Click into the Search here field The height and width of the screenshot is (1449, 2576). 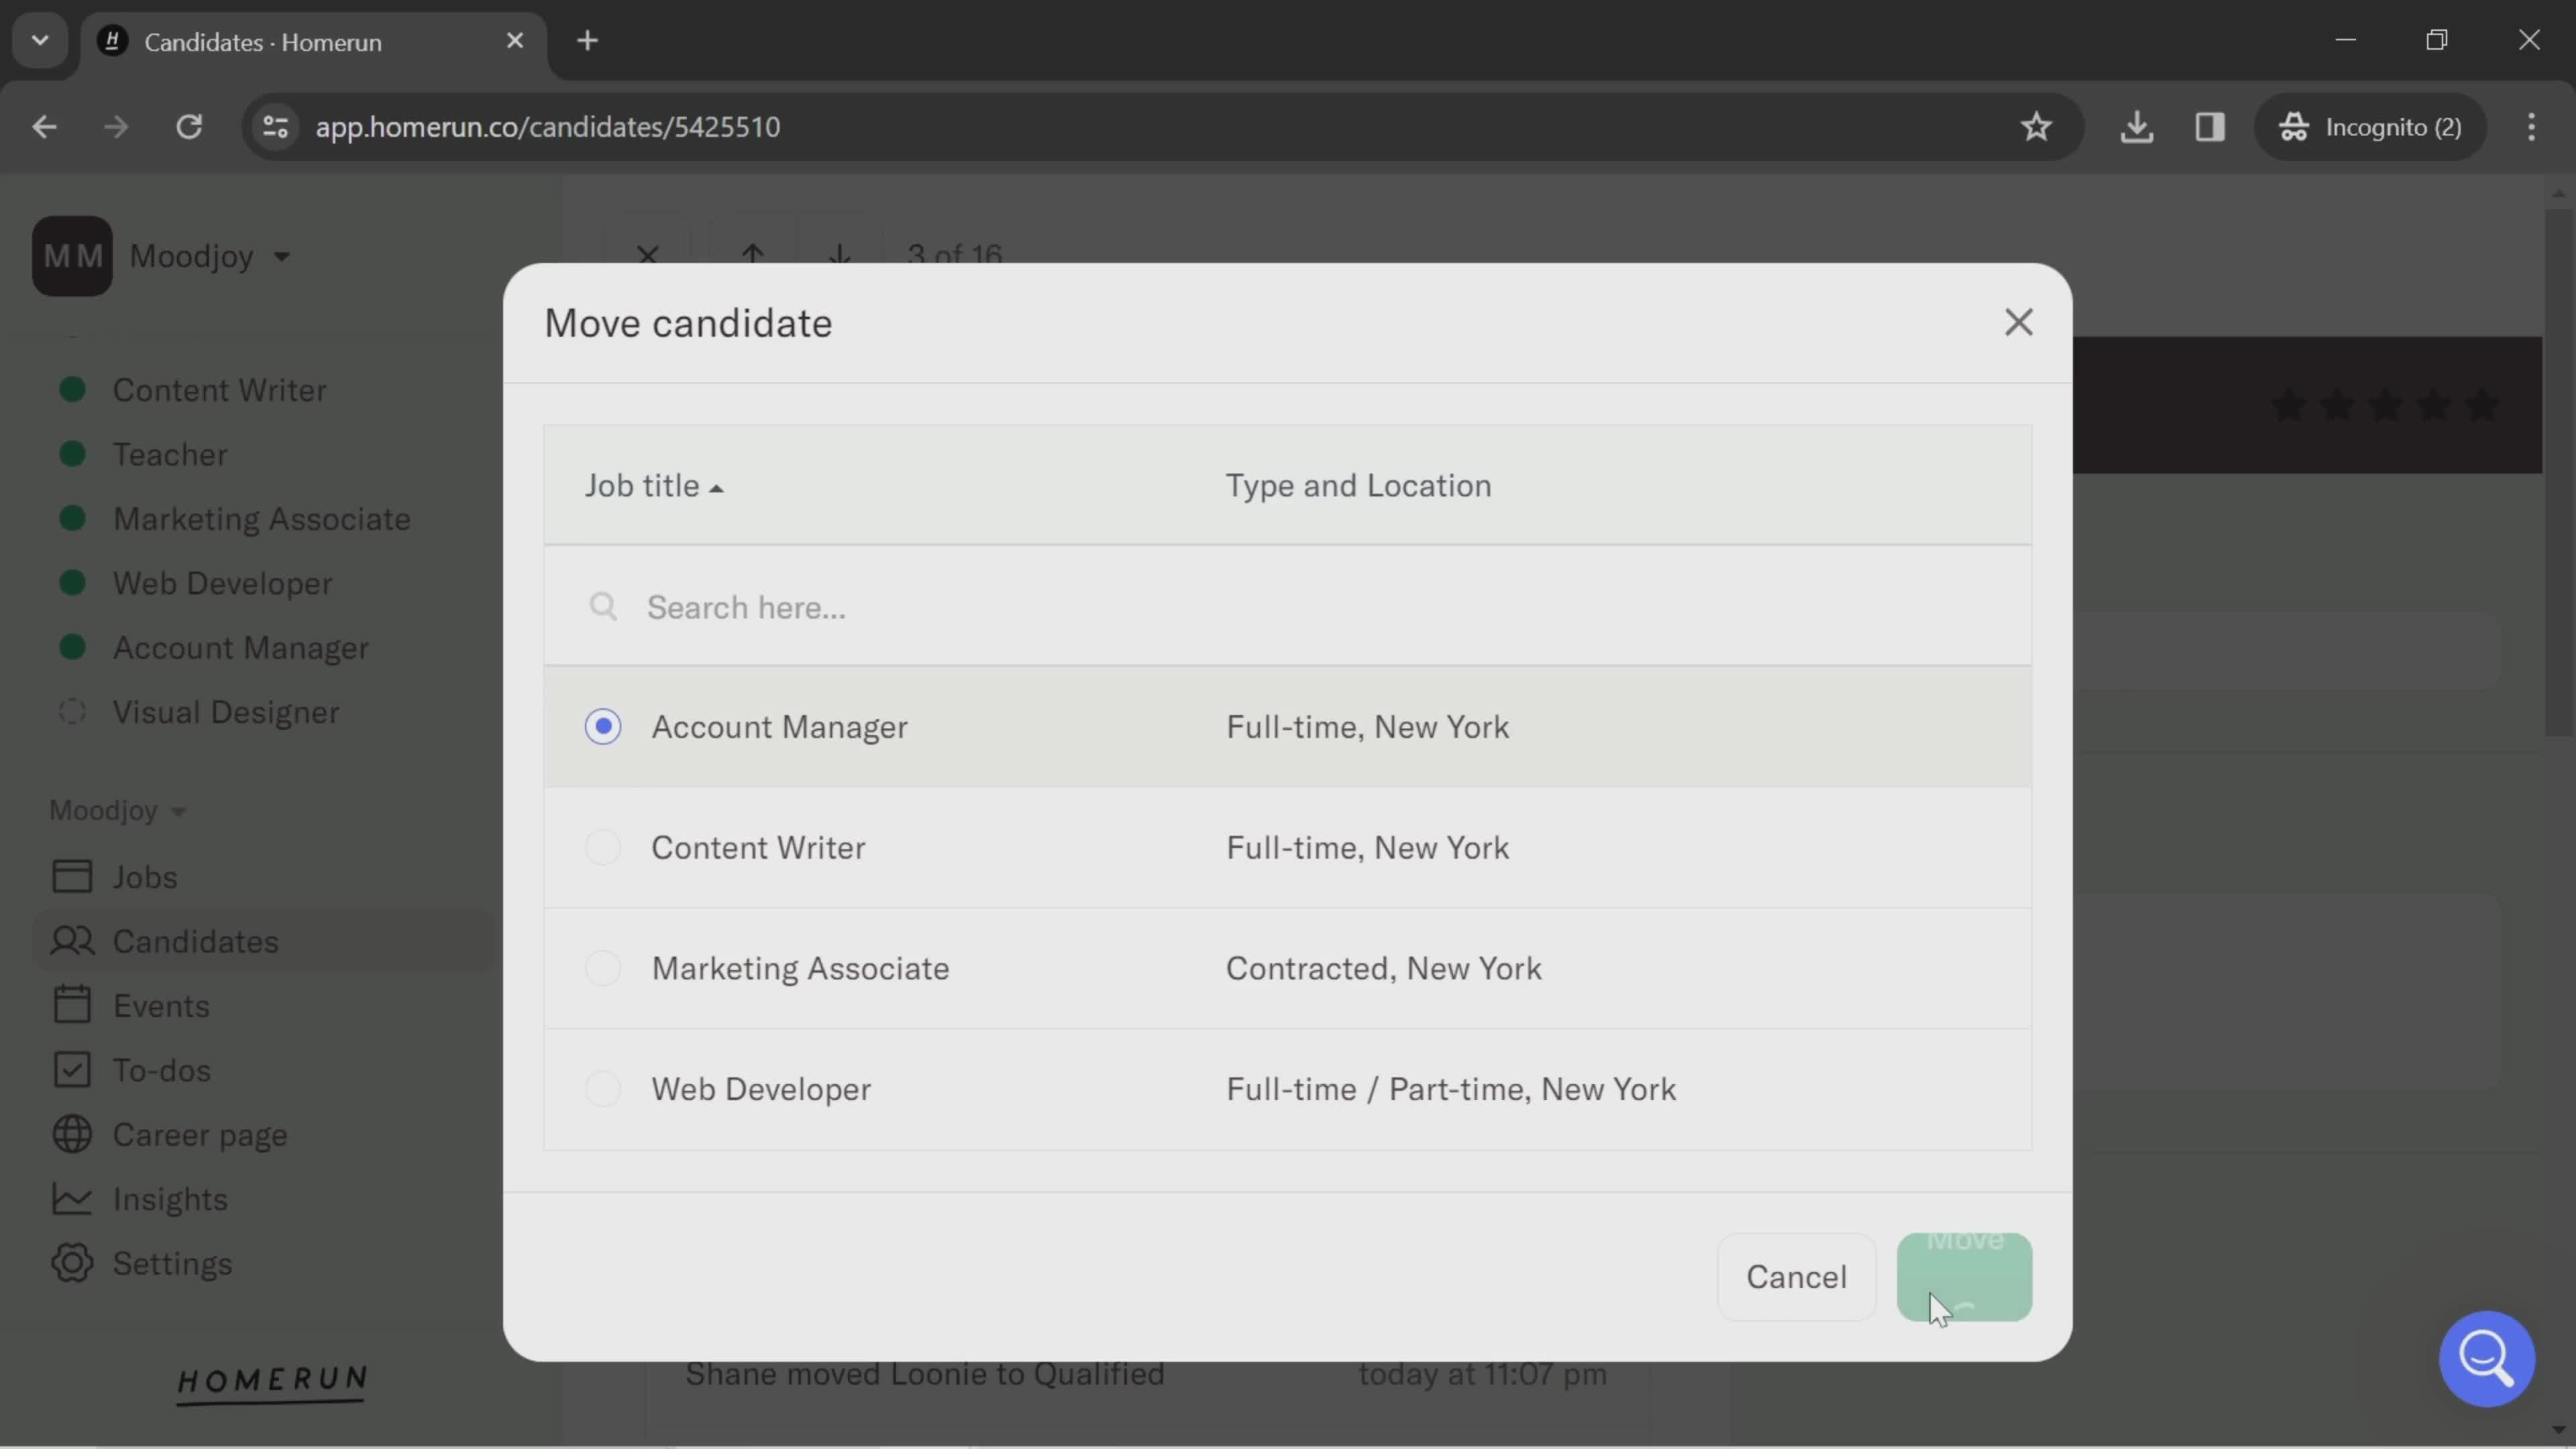(x=1287, y=607)
